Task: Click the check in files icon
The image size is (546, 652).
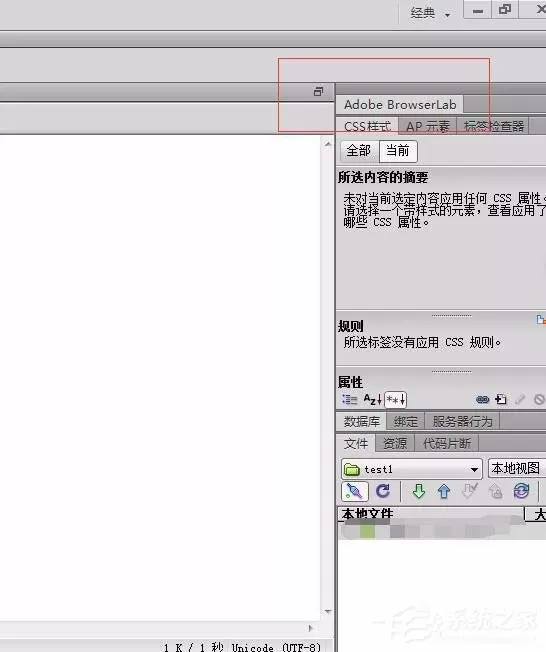Action: point(495,492)
